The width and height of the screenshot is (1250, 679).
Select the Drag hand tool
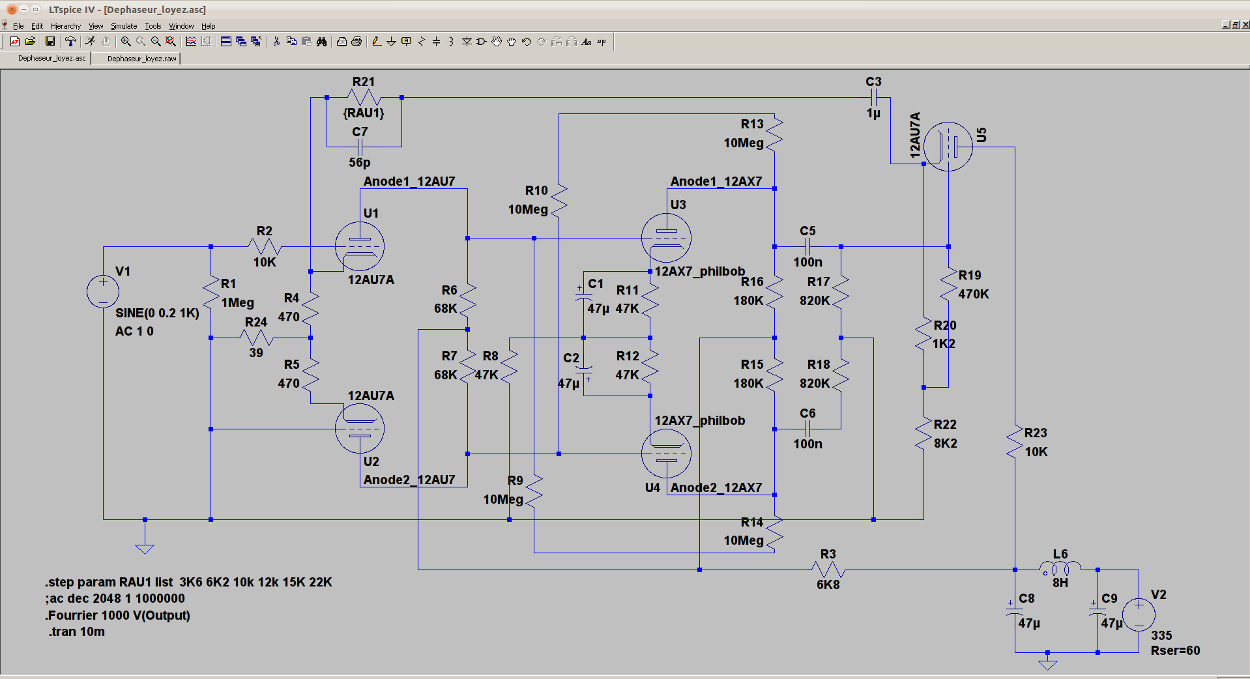click(511, 41)
